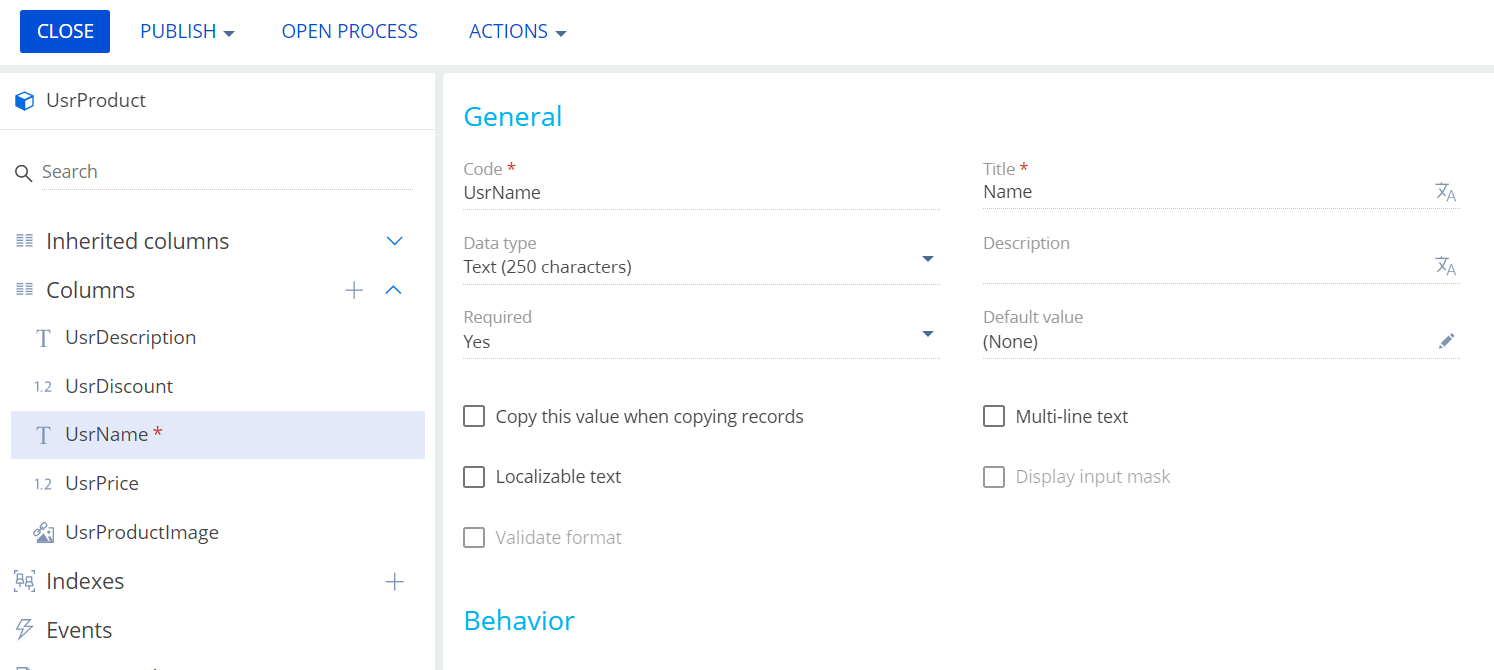Click the Behavior section heading
1494x670 pixels.
(x=519, y=620)
